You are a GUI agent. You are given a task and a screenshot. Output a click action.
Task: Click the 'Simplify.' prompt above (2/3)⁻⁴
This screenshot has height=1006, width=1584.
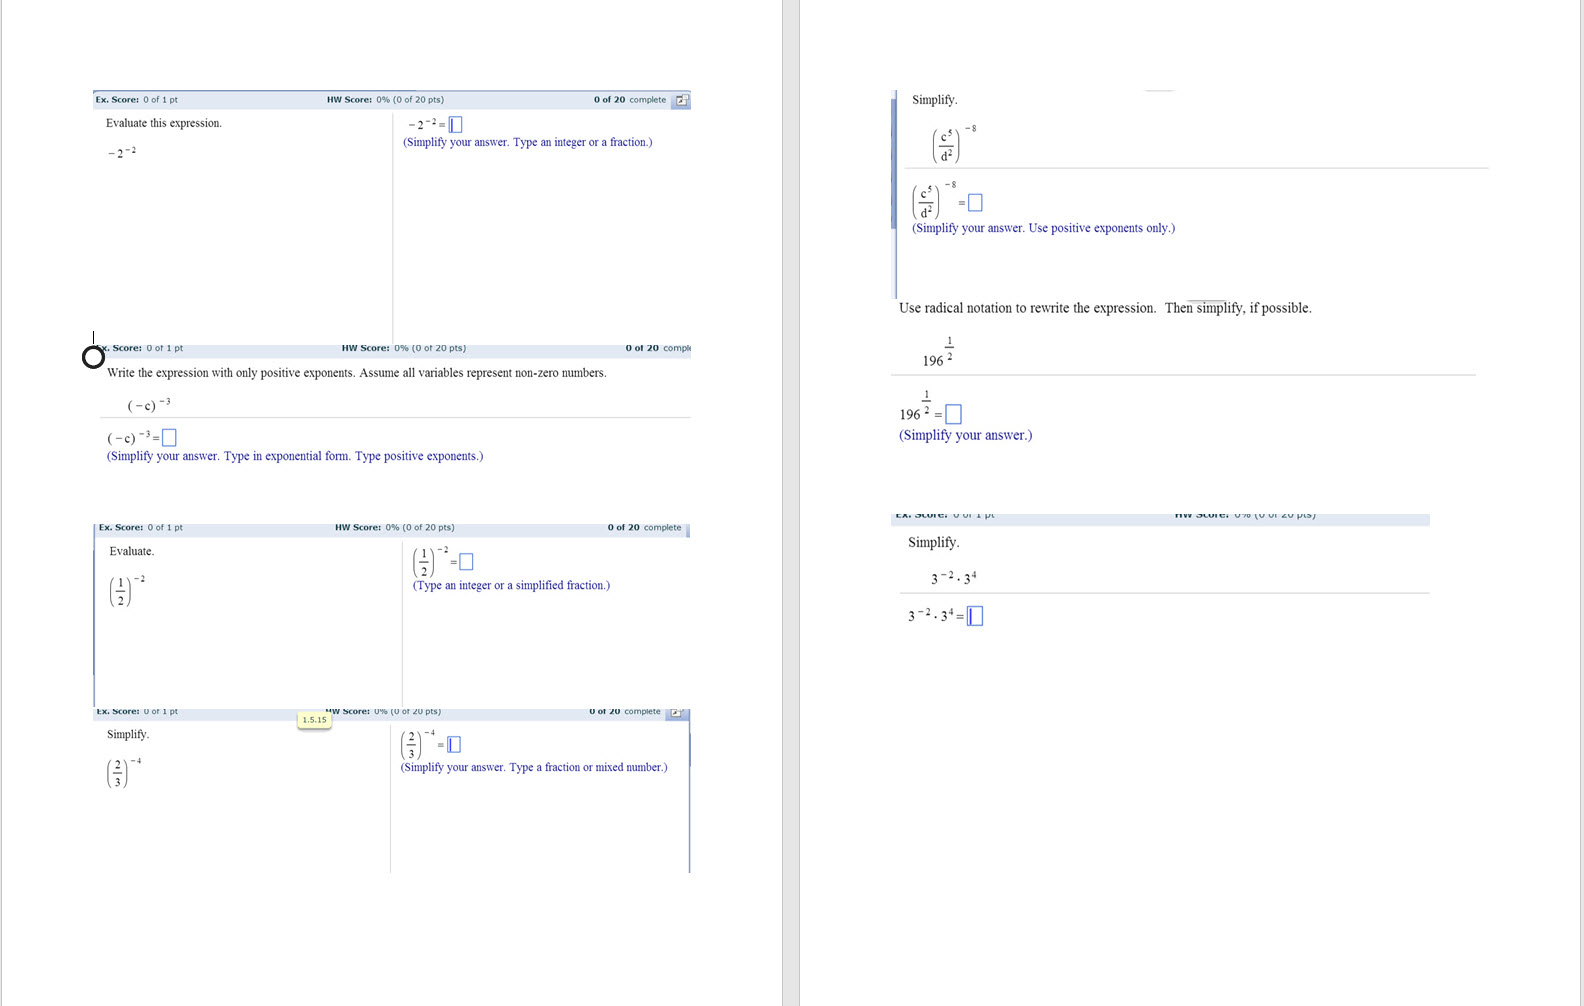(128, 734)
